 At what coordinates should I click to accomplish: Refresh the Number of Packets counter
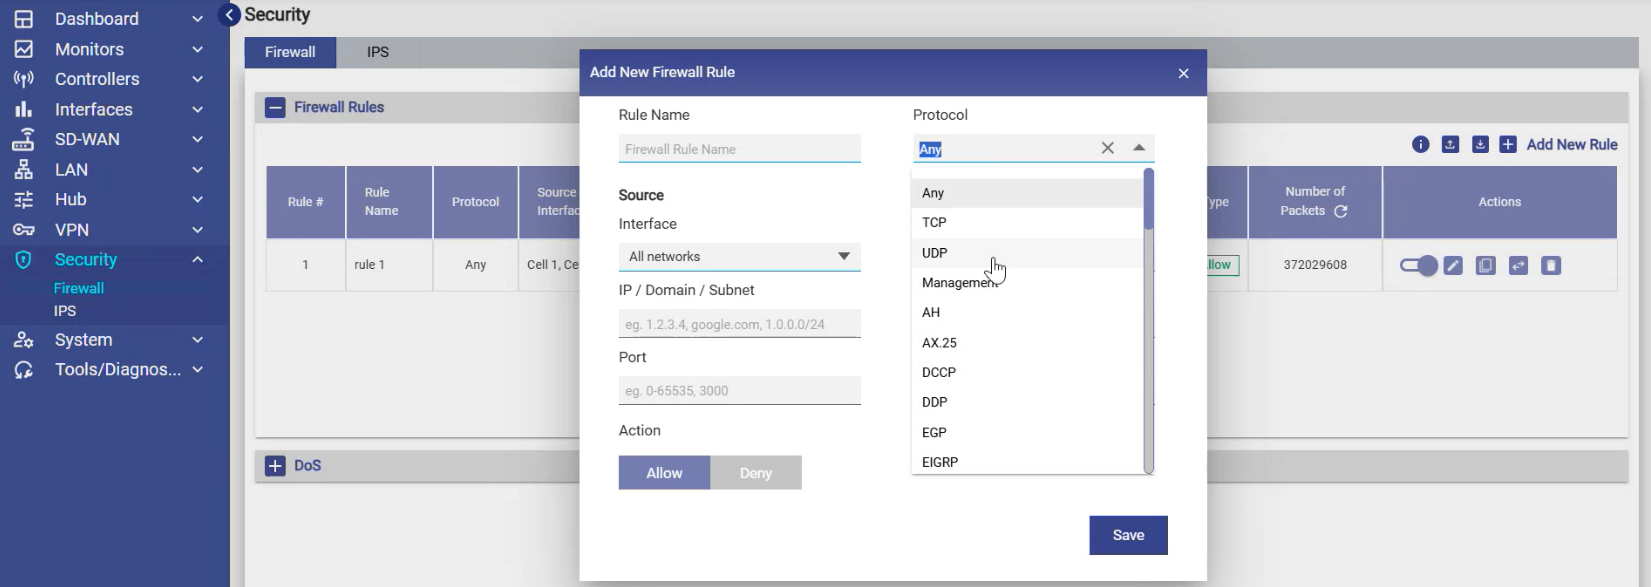pyautogui.click(x=1341, y=211)
